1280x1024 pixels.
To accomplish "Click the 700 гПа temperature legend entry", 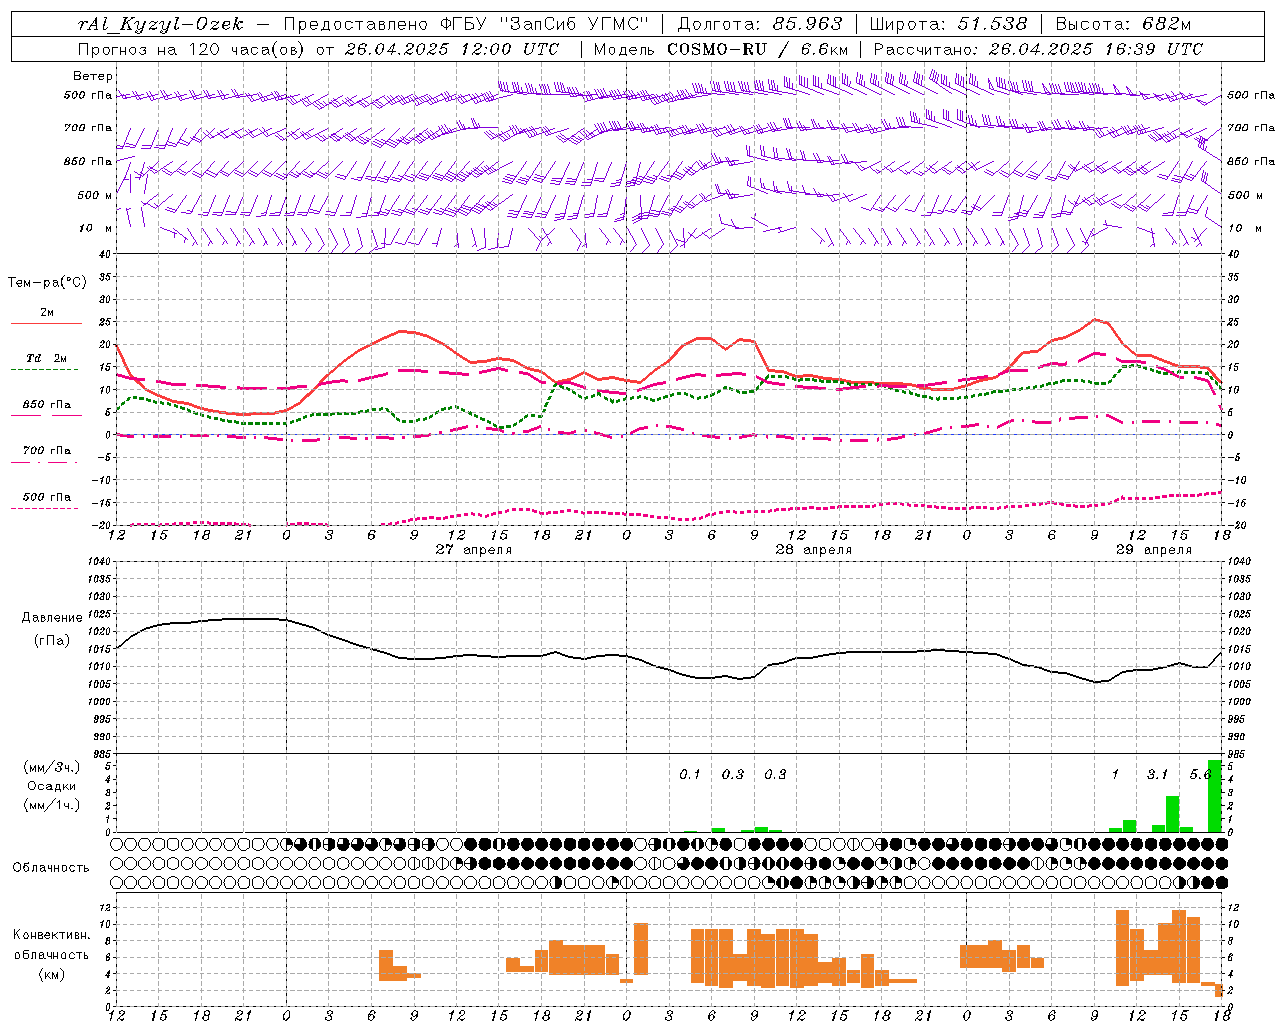I will pos(47,451).
